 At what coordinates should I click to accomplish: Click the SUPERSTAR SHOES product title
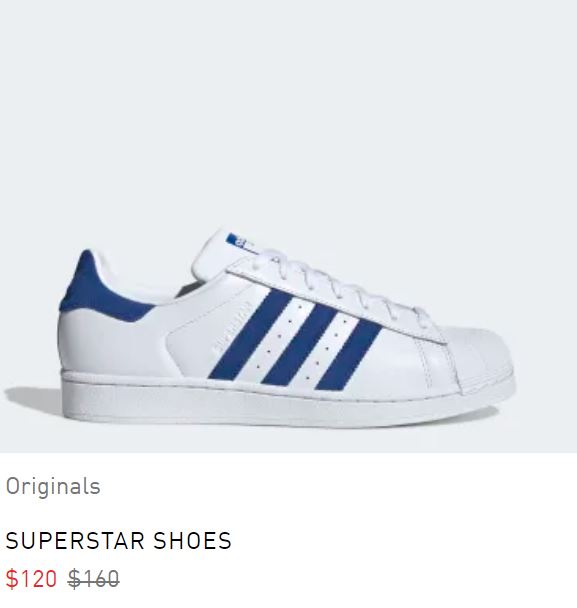tap(119, 541)
